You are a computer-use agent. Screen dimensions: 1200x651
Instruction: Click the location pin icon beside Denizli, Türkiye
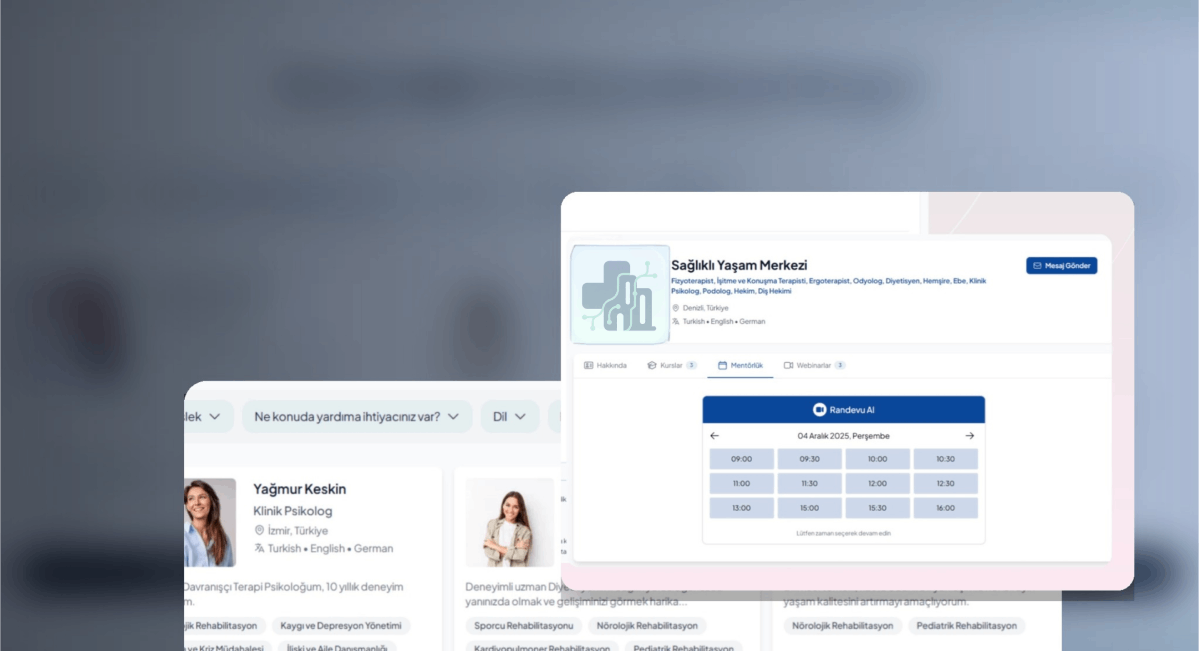click(675, 308)
